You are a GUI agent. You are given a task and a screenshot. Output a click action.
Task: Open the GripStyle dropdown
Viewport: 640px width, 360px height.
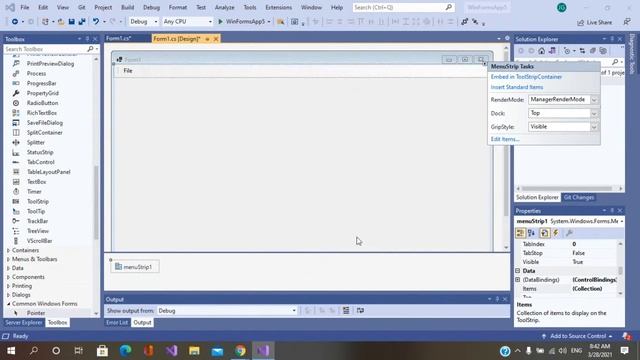coord(594,127)
